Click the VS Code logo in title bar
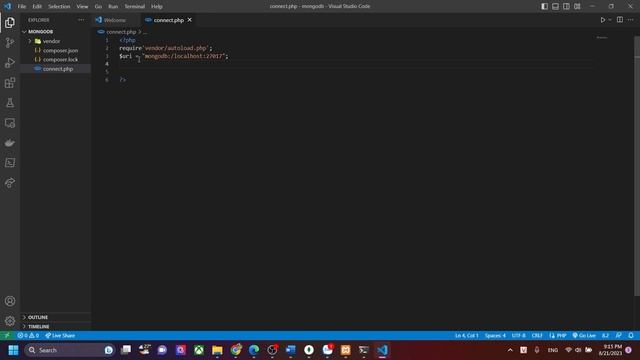 pos(8,6)
